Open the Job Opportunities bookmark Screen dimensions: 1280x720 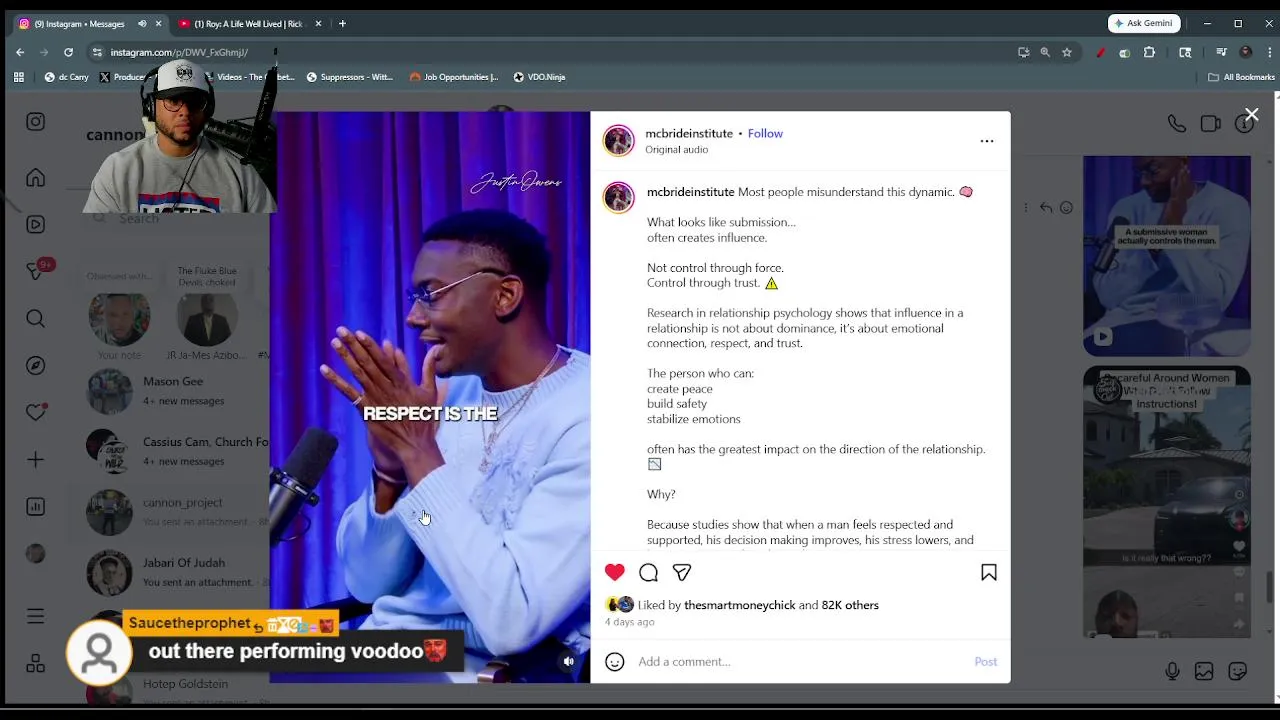tap(453, 77)
